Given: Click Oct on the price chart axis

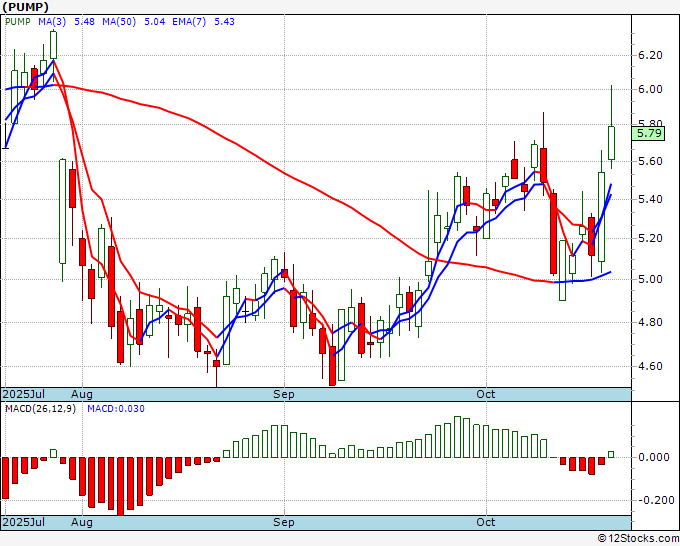Looking at the screenshot, I should 486,394.
